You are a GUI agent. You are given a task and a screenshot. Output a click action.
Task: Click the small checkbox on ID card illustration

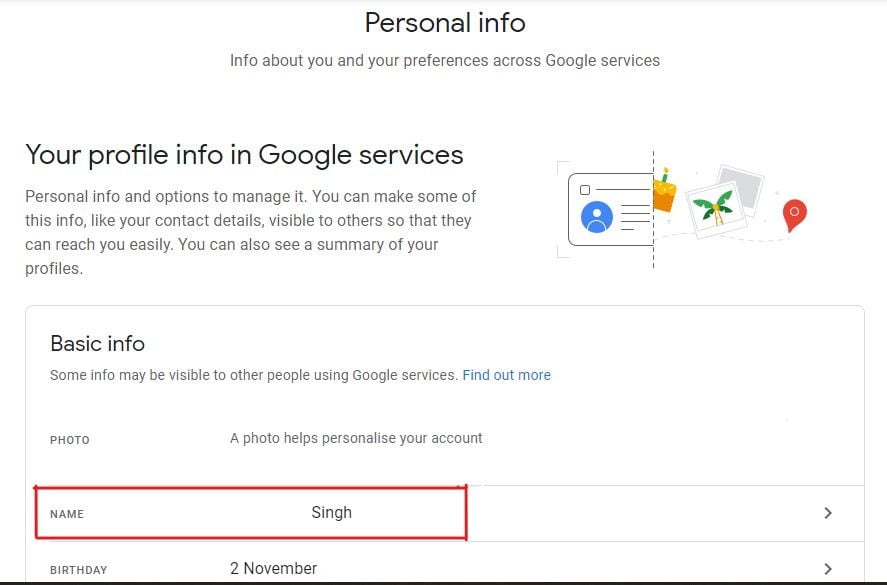coord(585,190)
